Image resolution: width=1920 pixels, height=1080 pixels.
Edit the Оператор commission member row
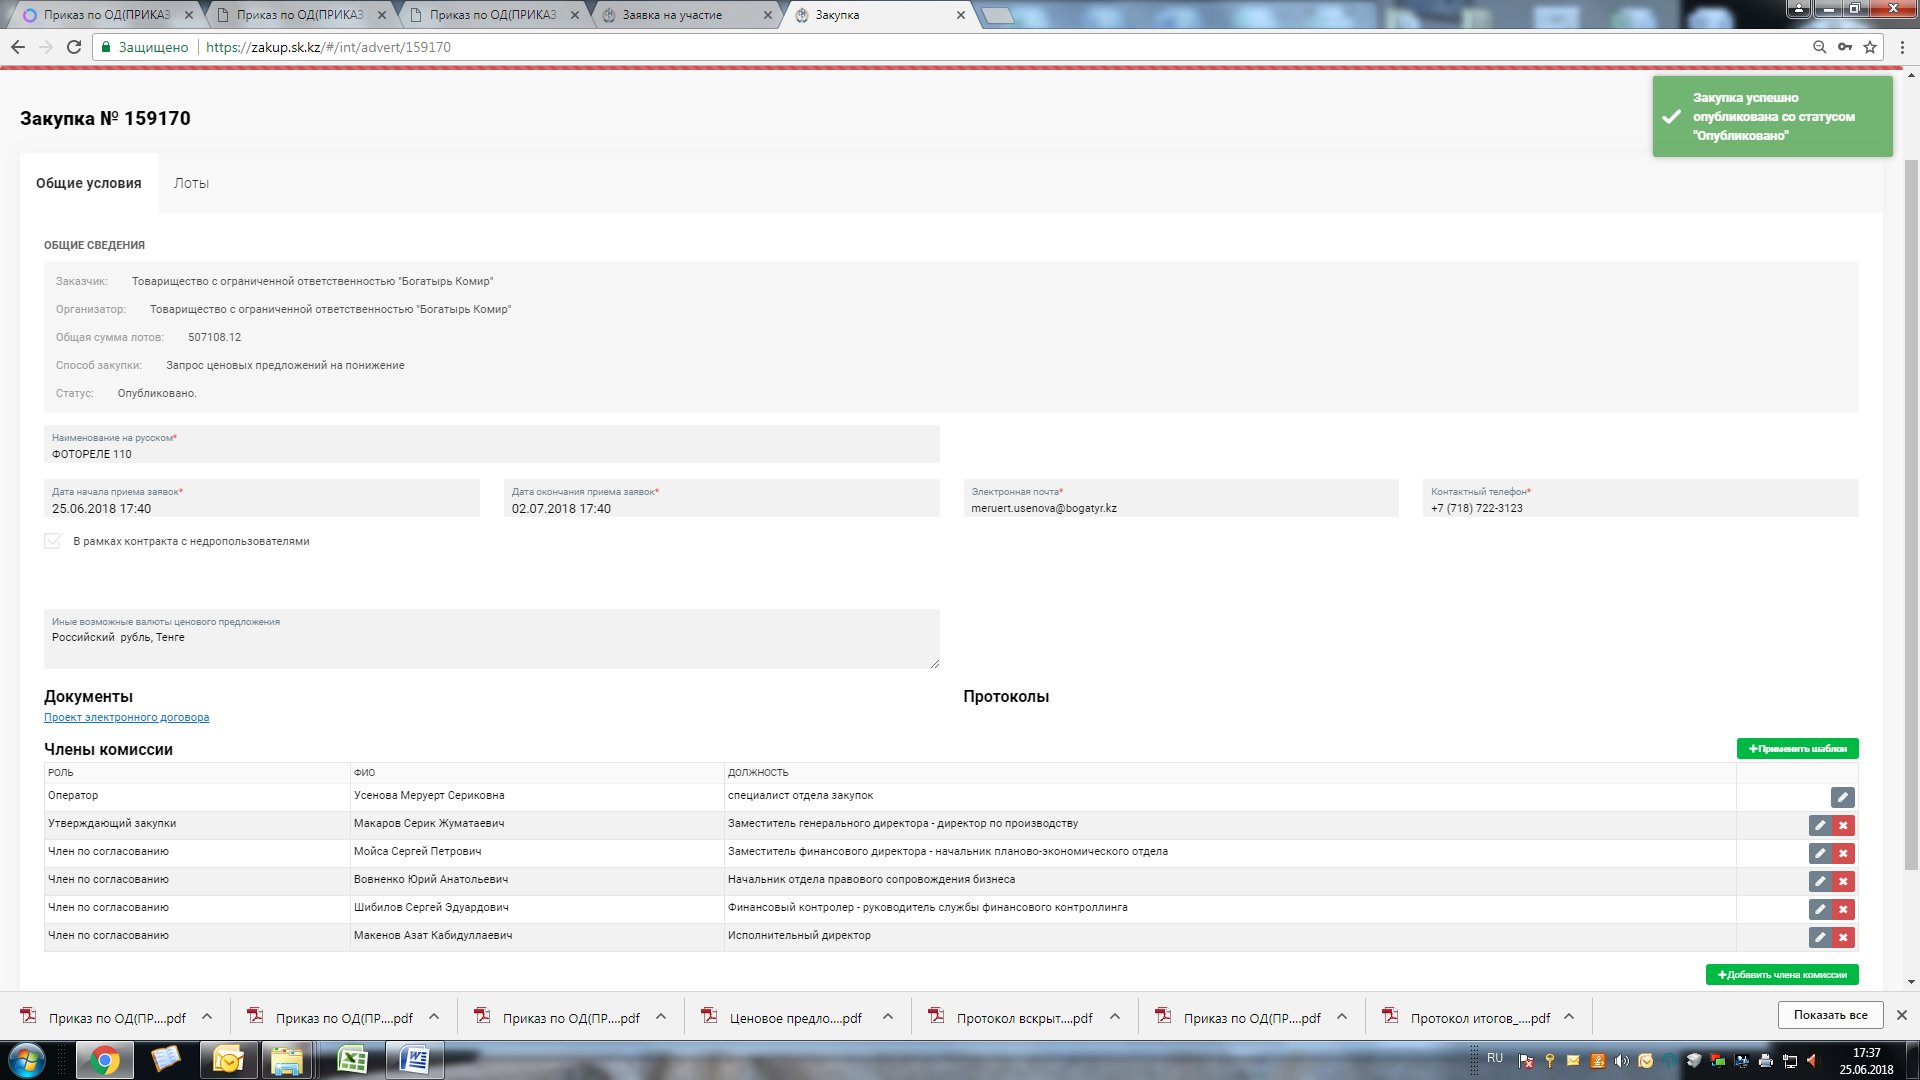(1842, 797)
